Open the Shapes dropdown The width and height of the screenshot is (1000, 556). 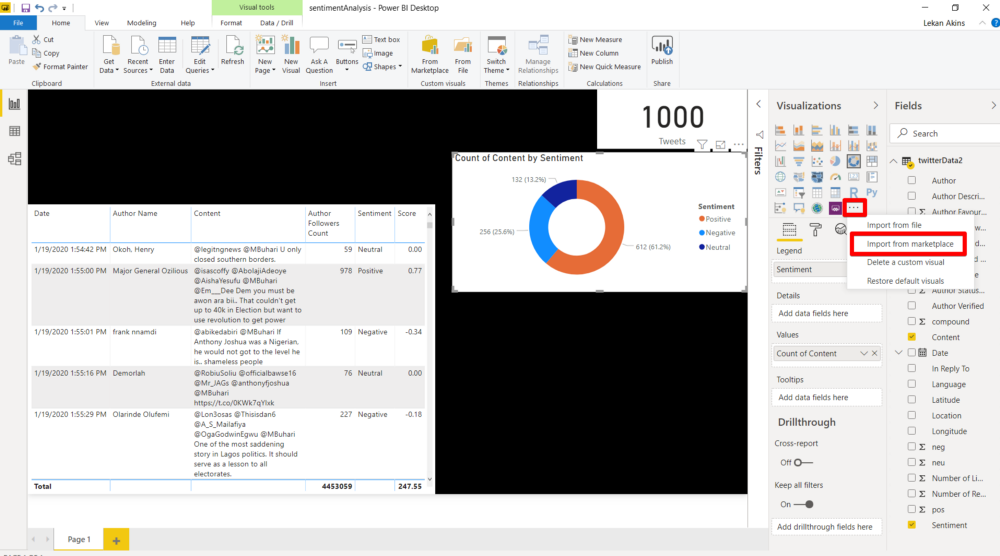point(383,66)
